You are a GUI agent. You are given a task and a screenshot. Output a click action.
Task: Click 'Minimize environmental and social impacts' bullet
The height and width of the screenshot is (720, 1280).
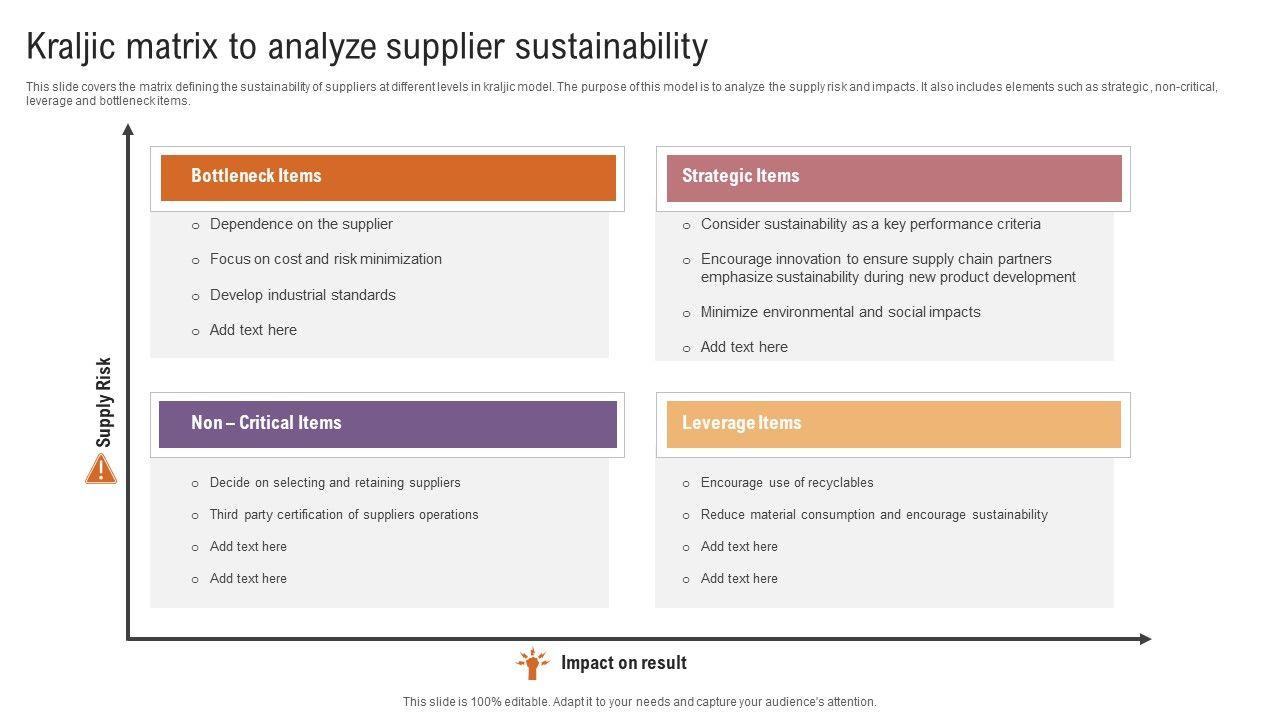coord(840,312)
